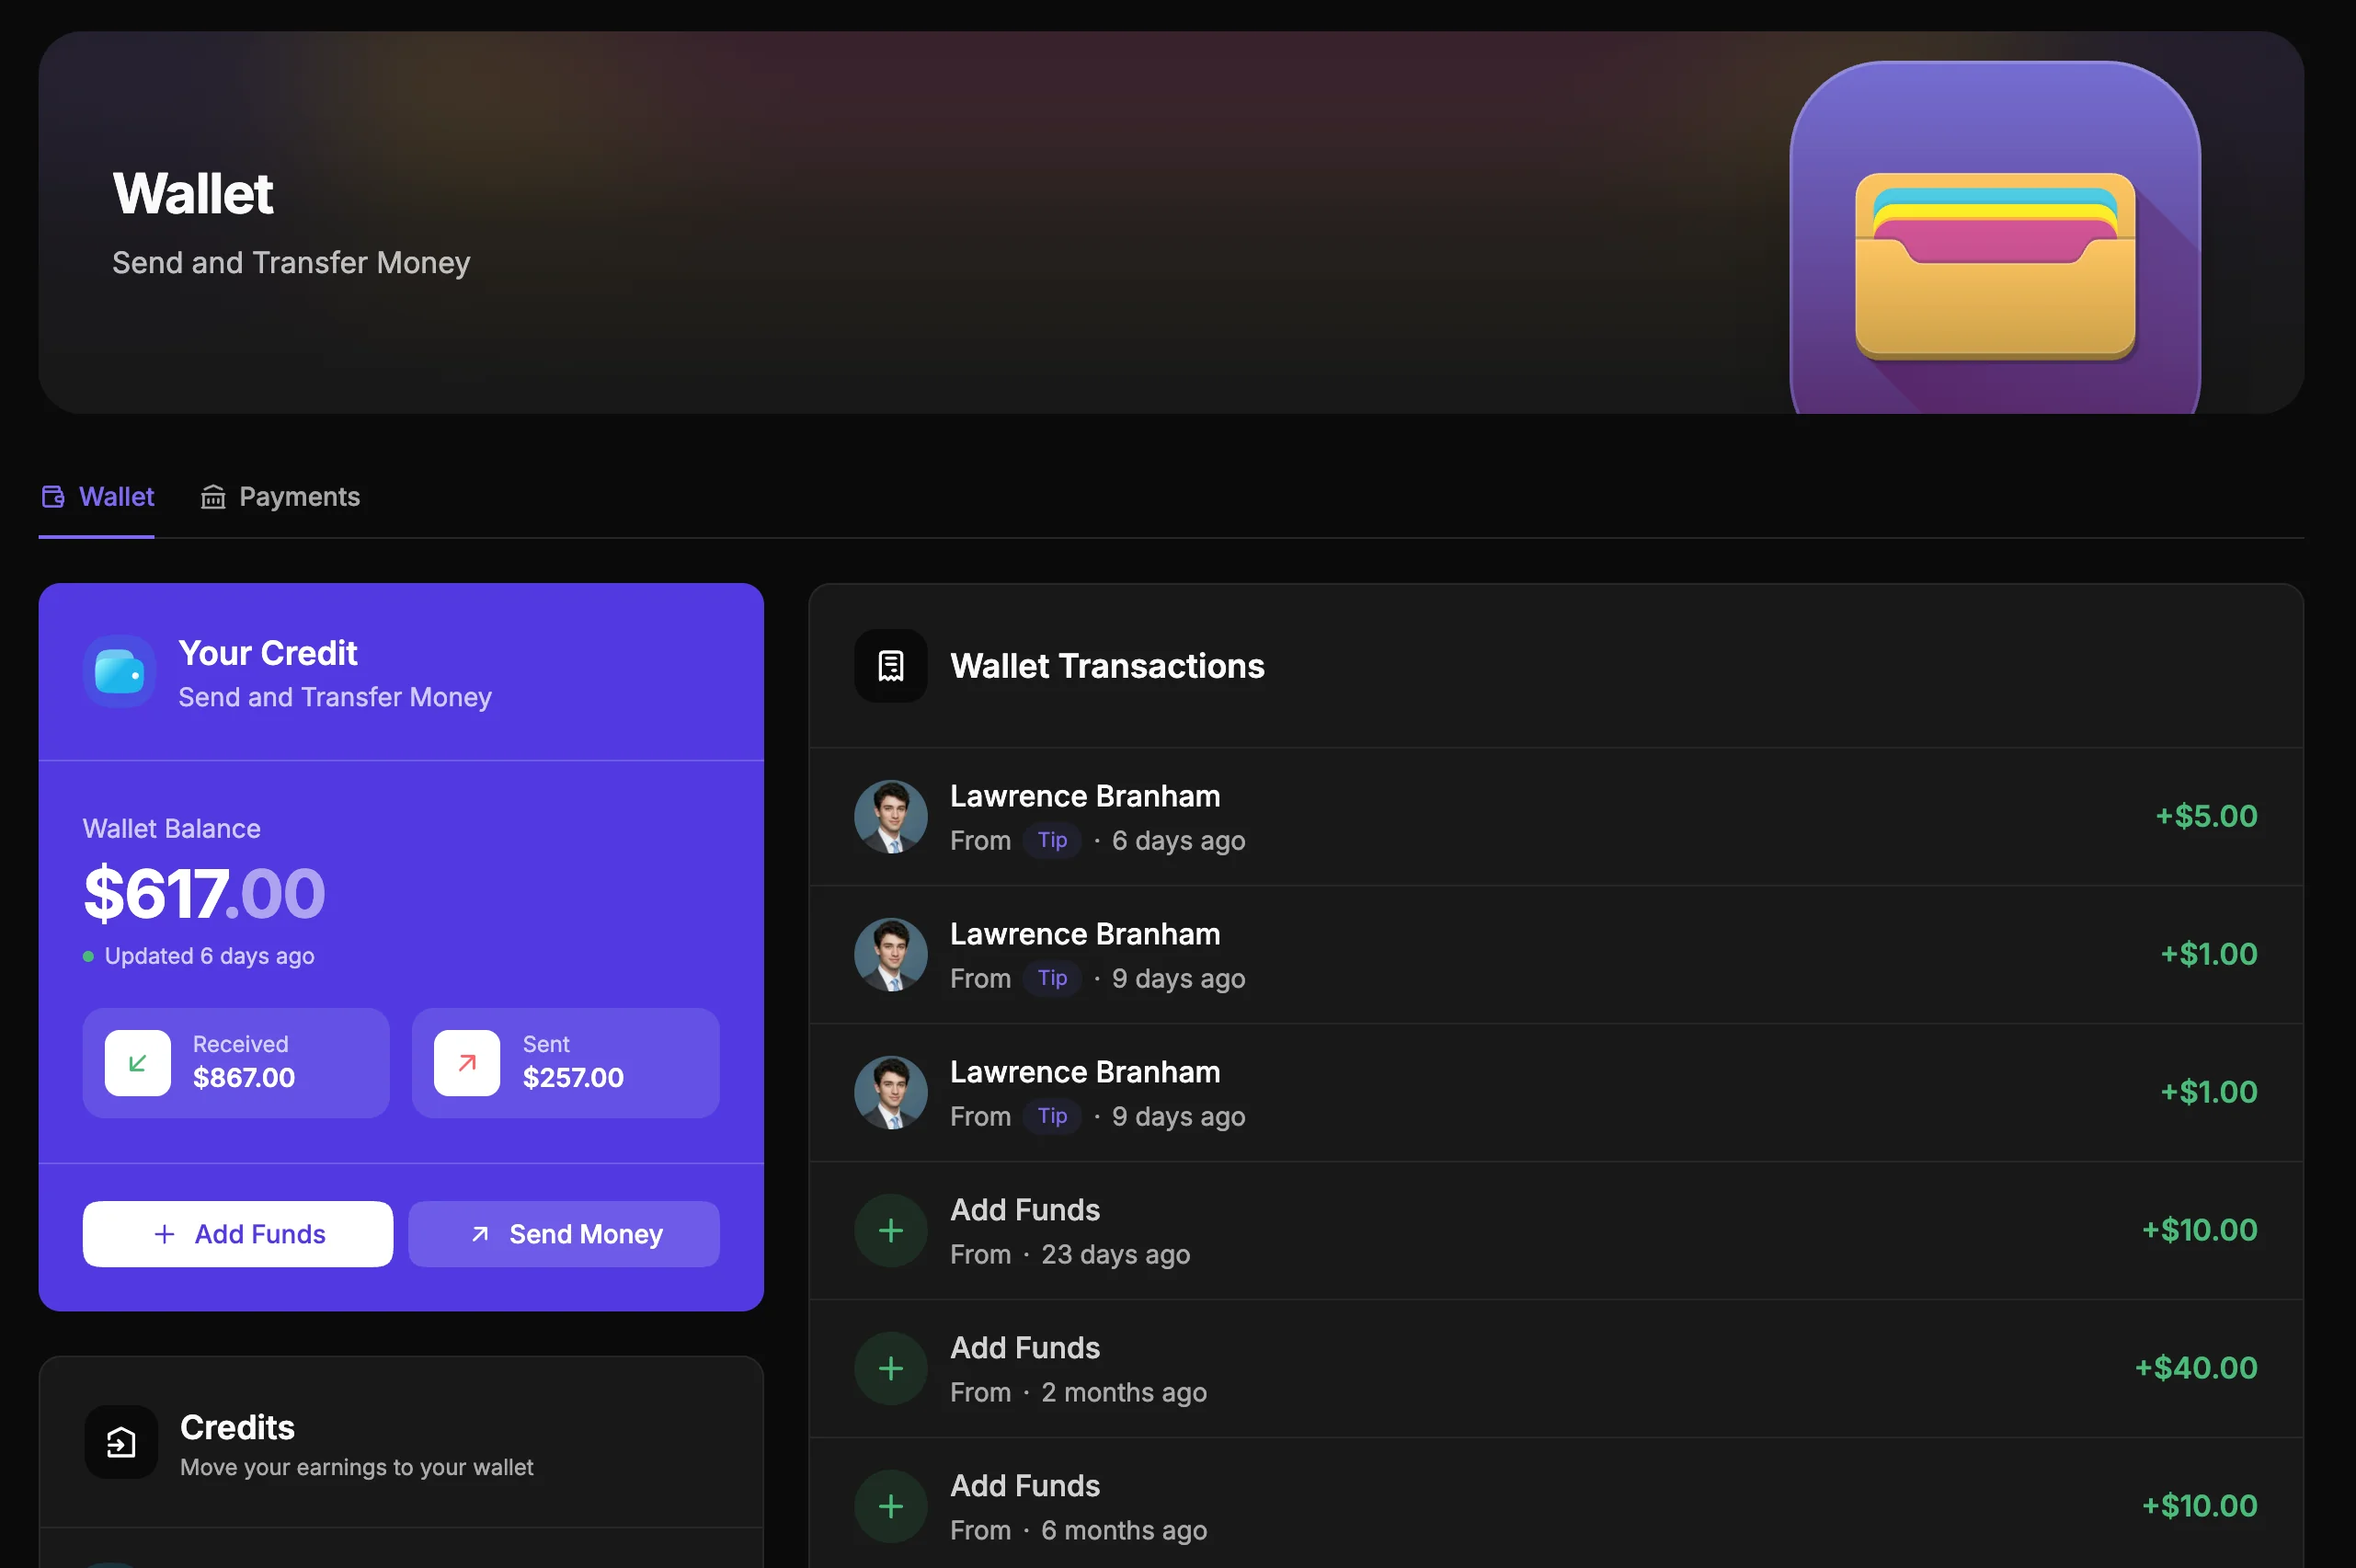Click "Move your earnings to your wallet" text

[x=356, y=1467]
